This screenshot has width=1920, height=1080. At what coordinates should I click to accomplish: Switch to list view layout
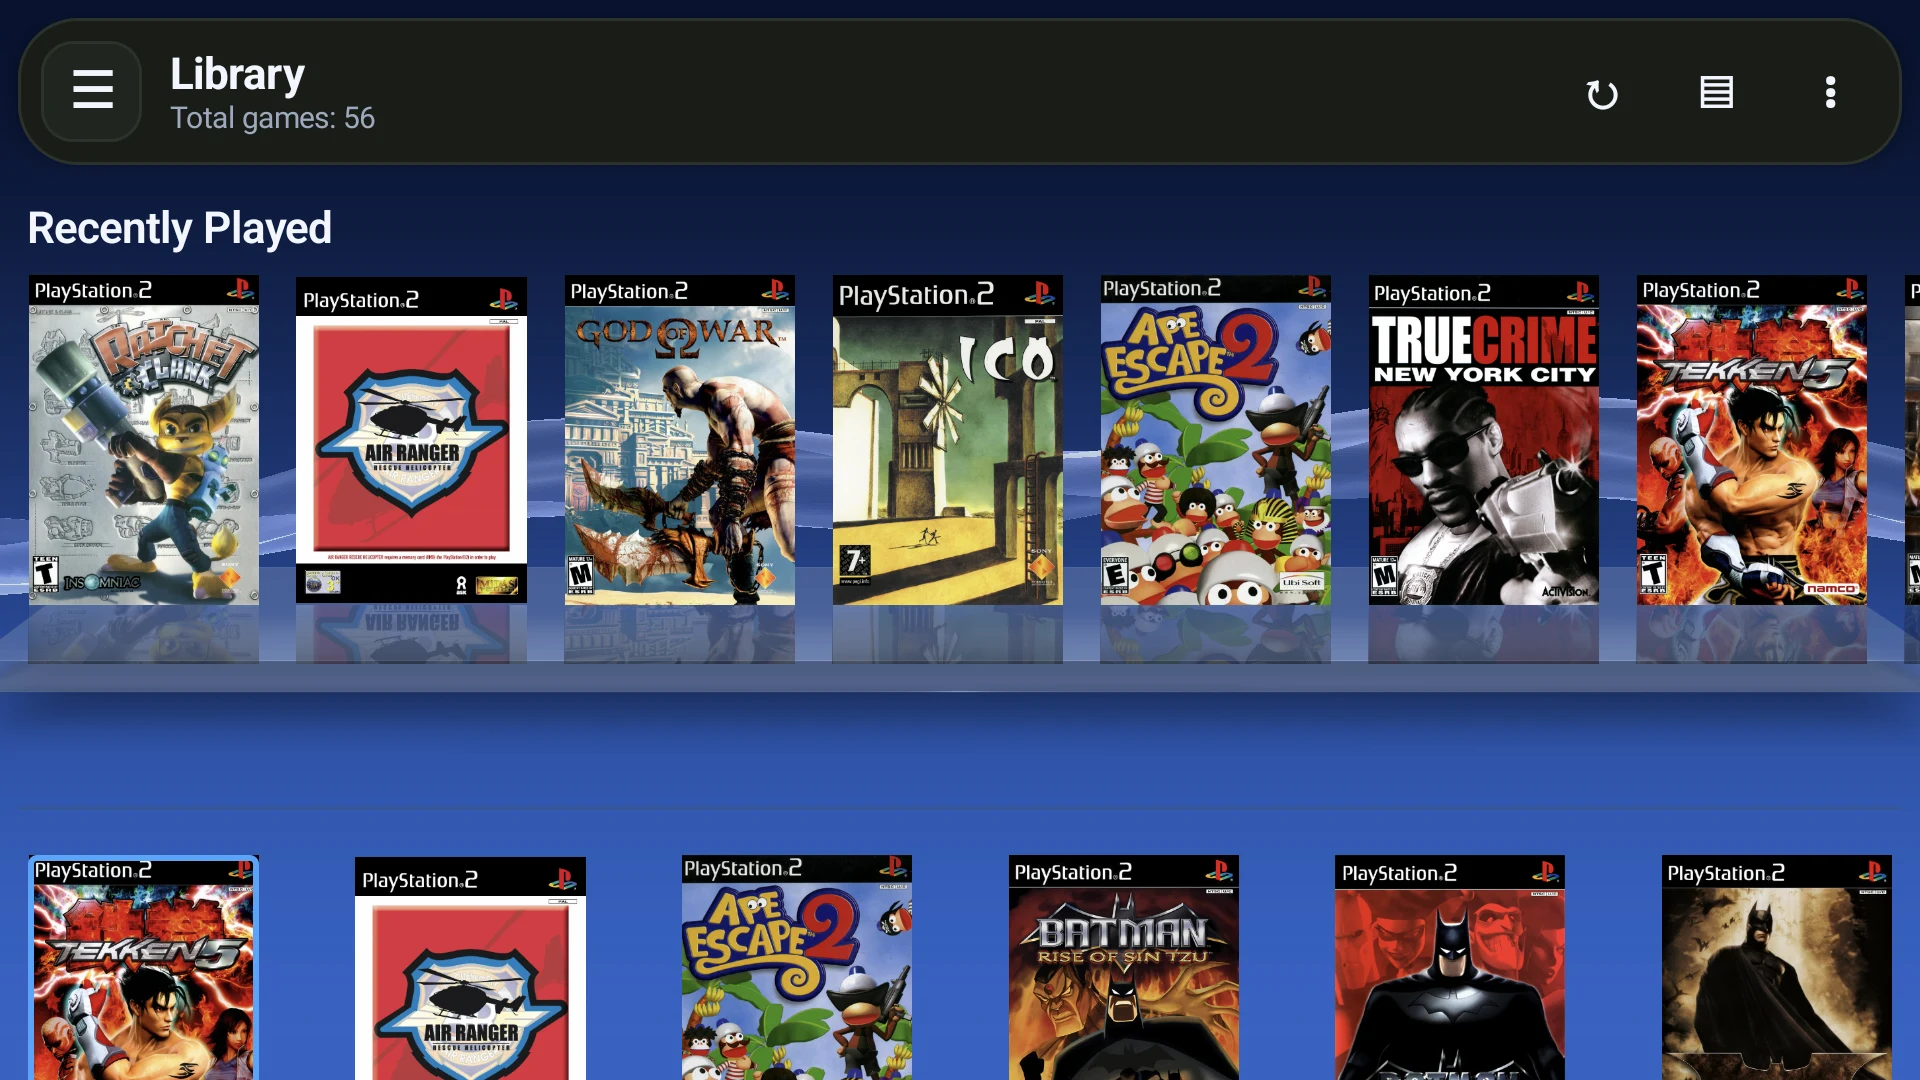[x=1716, y=93]
